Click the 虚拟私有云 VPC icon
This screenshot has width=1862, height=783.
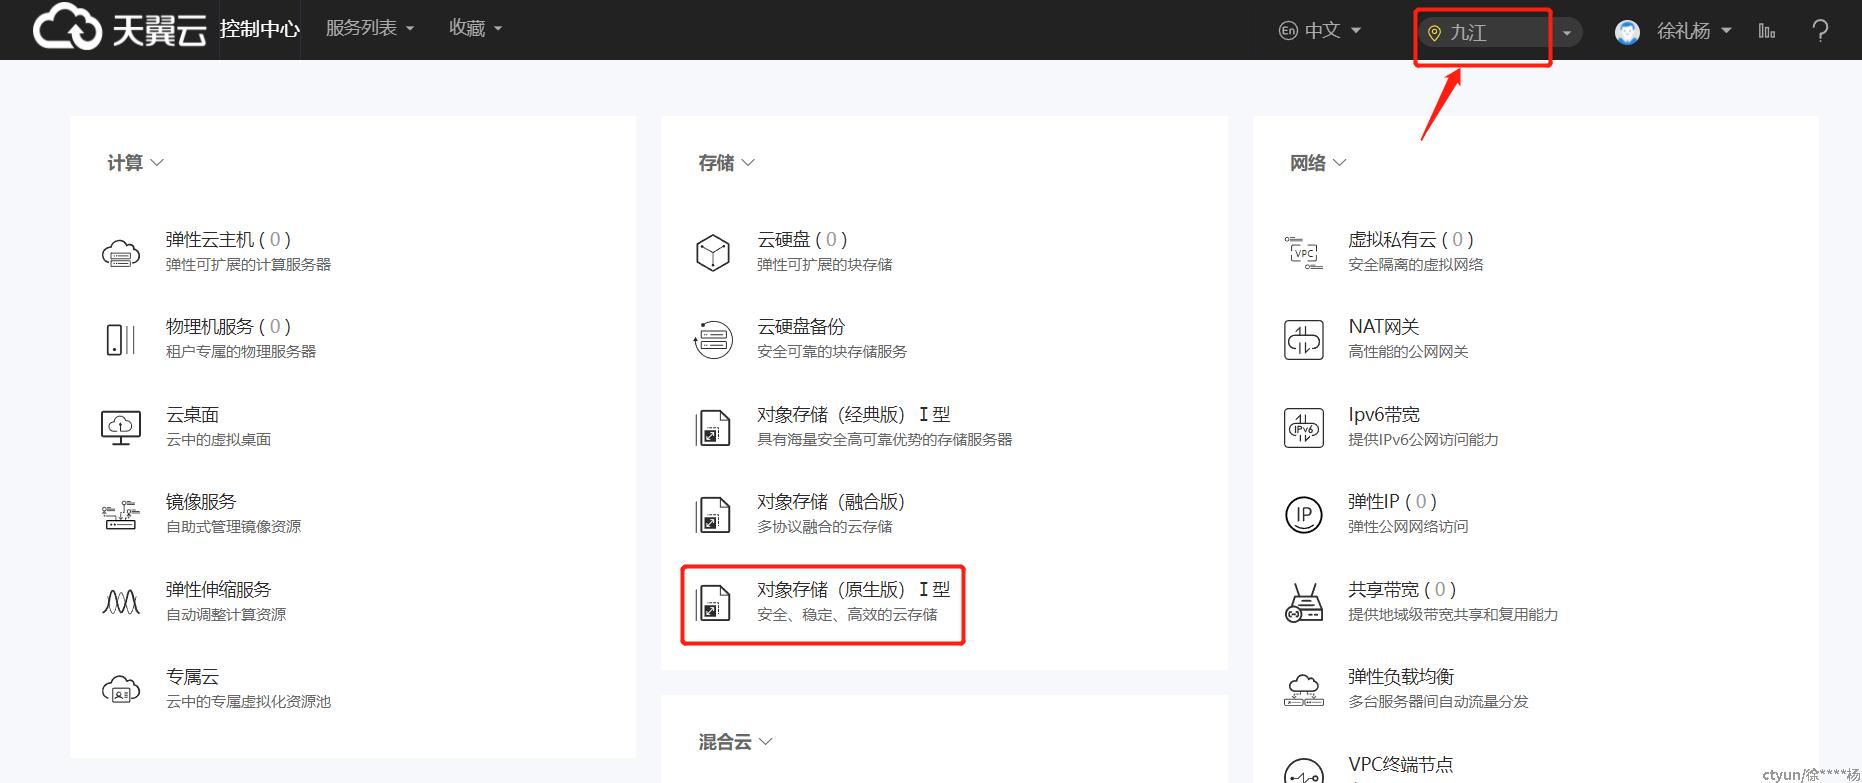click(x=1304, y=253)
